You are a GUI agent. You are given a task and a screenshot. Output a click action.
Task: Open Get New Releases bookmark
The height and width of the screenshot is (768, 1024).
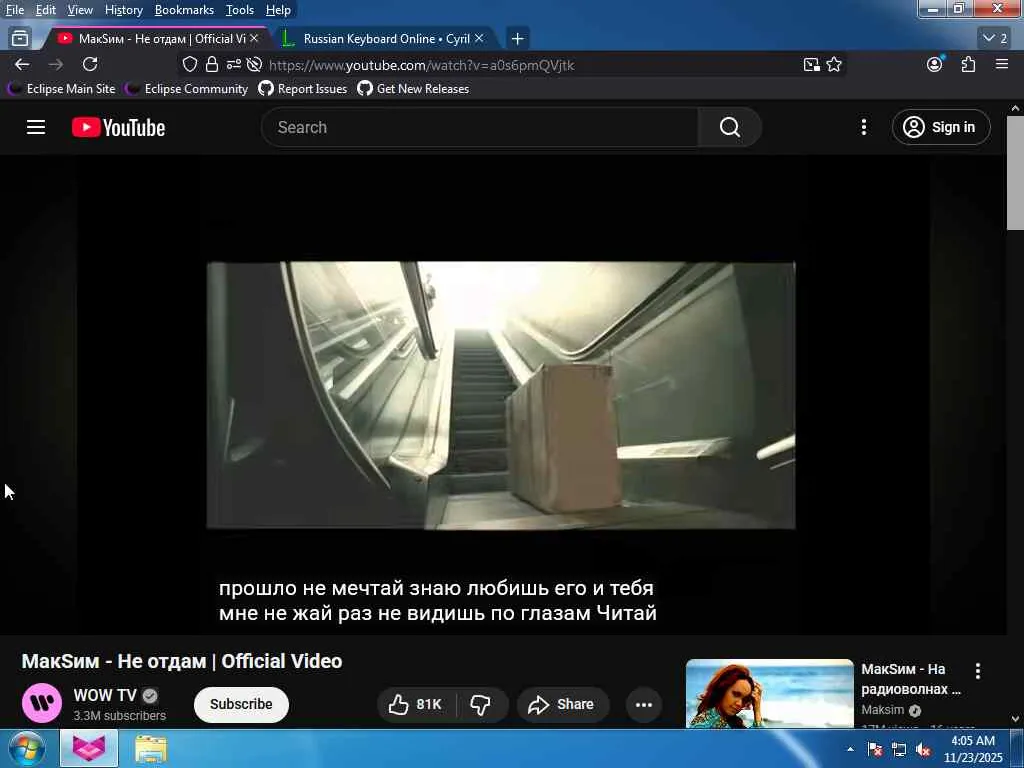pyautogui.click(x=413, y=89)
